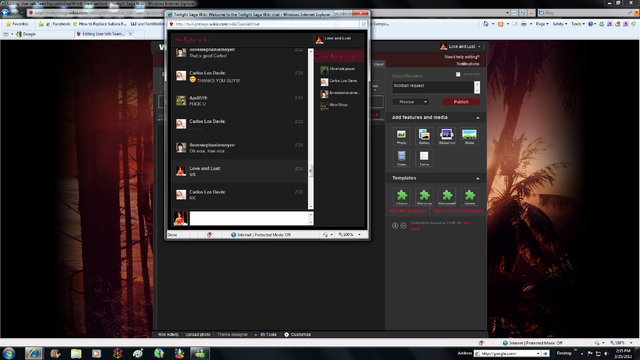Open the Notifications link
This screenshot has width=640, height=360.
tap(468, 64)
